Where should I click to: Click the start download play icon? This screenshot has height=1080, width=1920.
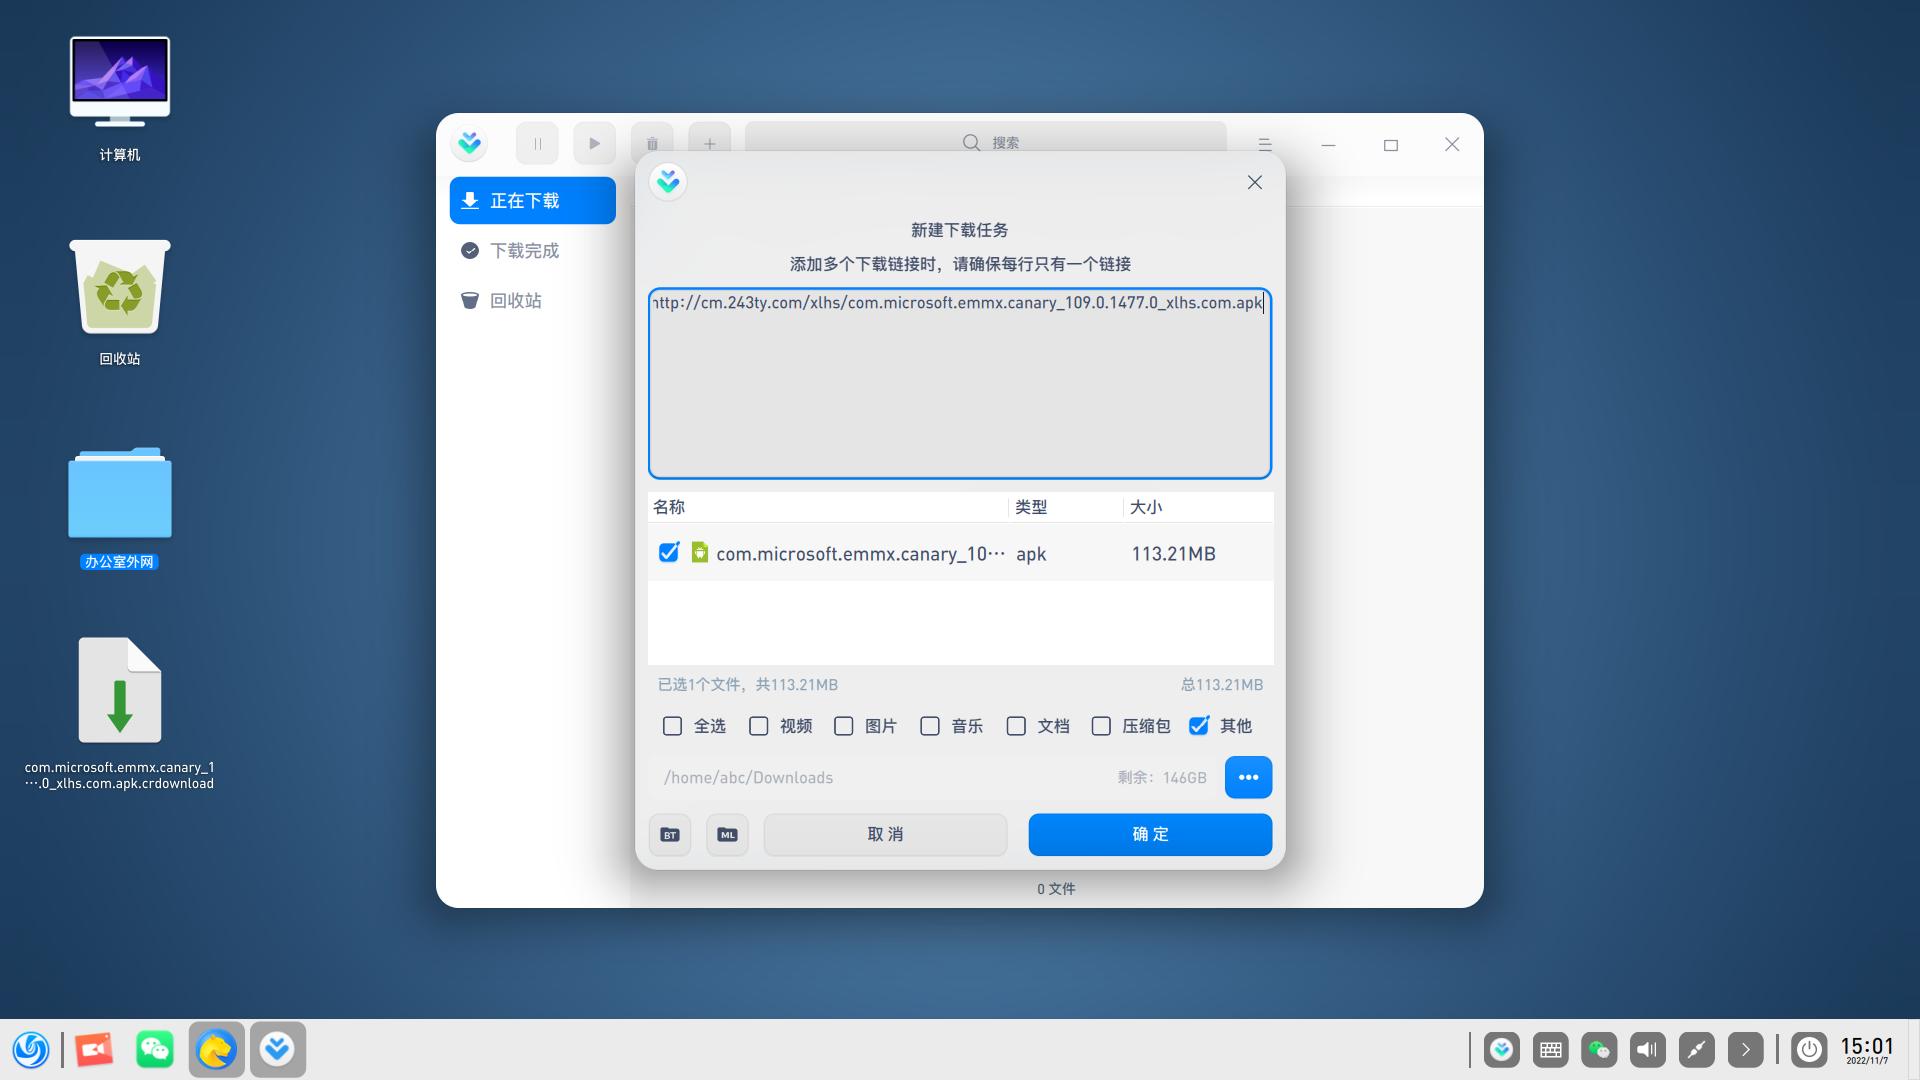click(x=594, y=144)
